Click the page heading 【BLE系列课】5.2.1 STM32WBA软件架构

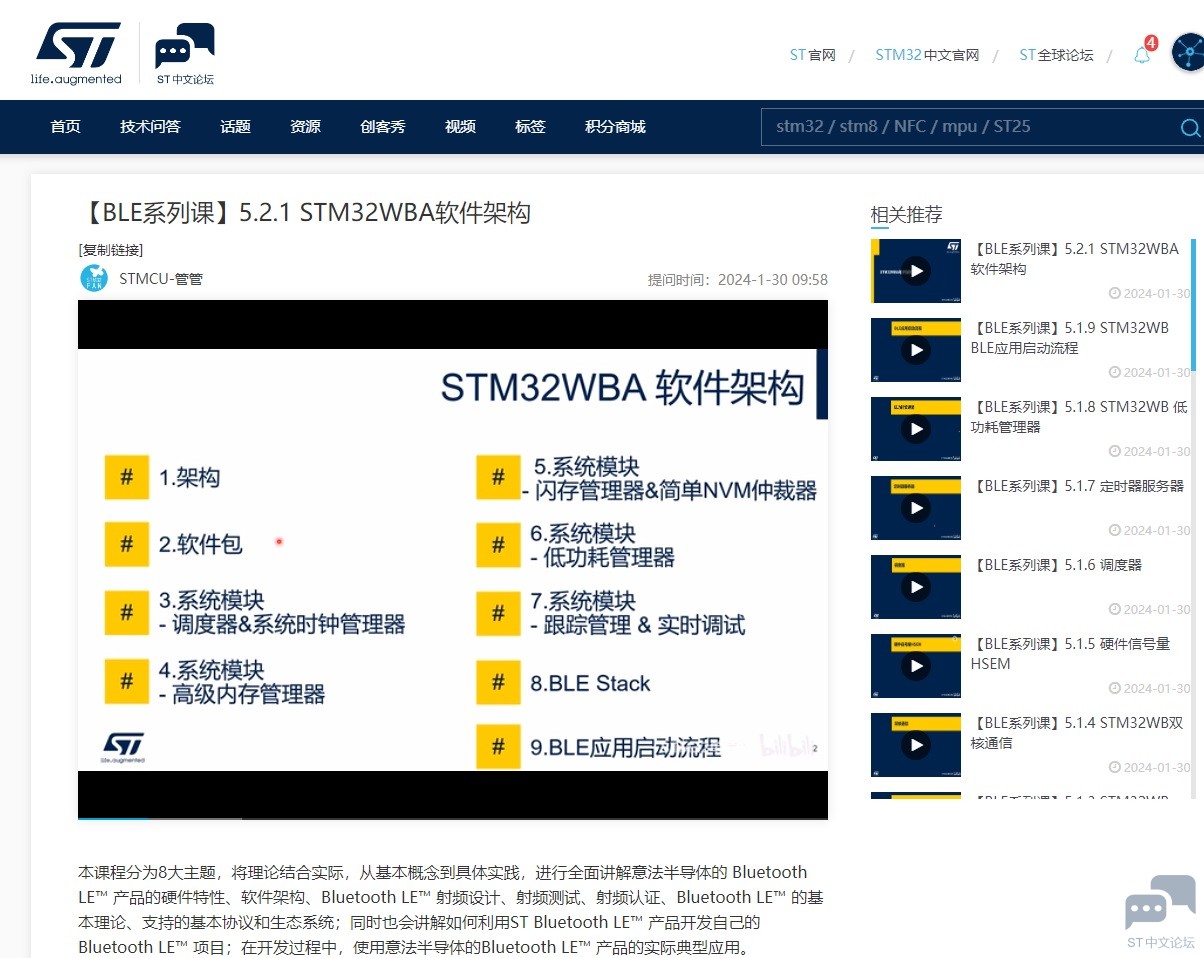(x=304, y=212)
